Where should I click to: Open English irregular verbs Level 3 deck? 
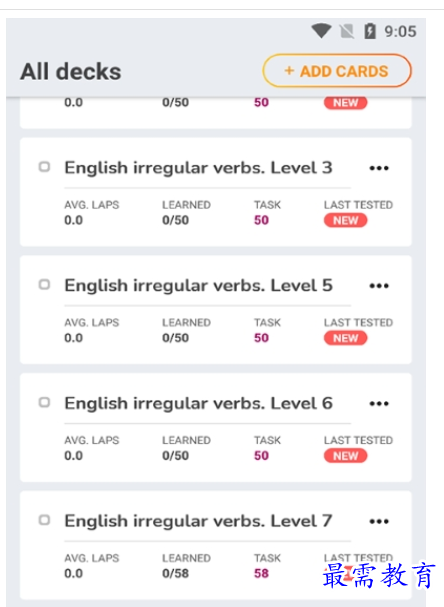coord(198,168)
